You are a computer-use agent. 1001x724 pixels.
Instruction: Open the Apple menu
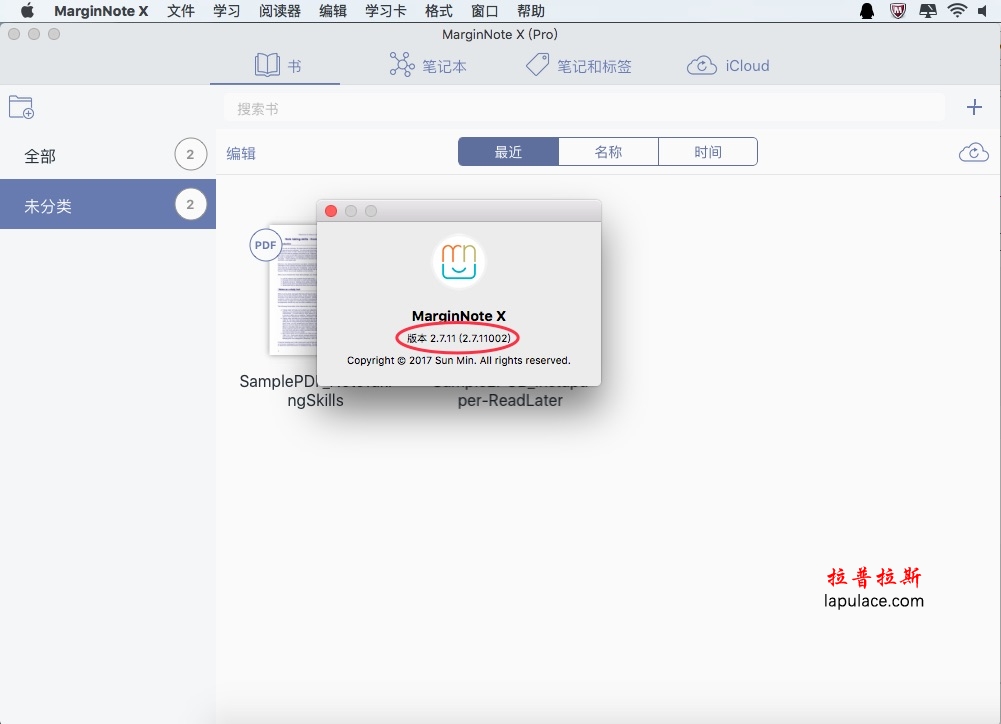(27, 11)
